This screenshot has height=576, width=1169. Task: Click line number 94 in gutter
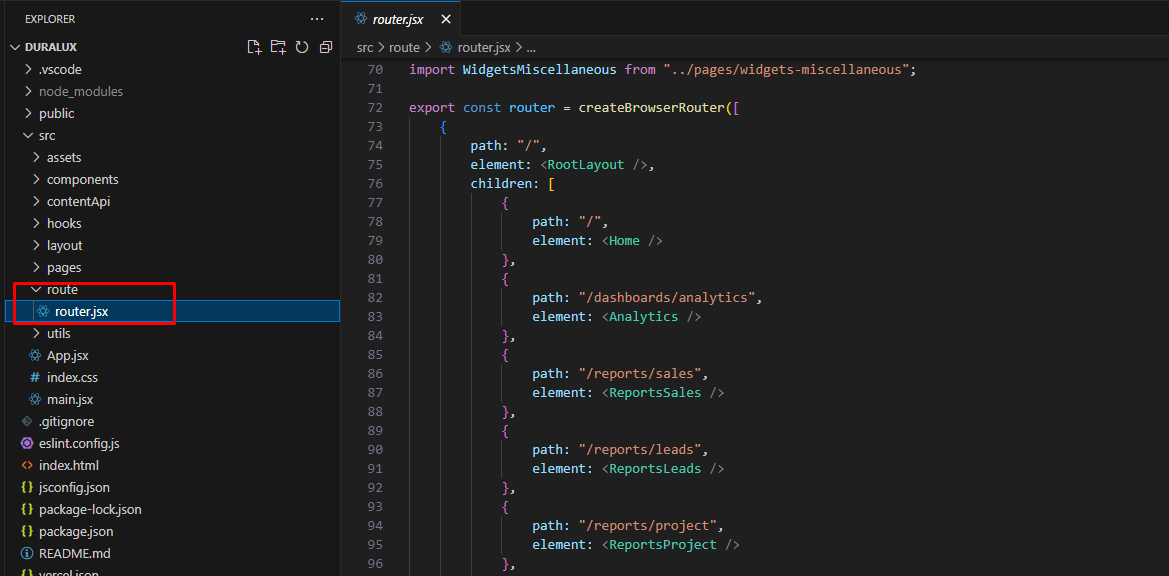coord(375,525)
